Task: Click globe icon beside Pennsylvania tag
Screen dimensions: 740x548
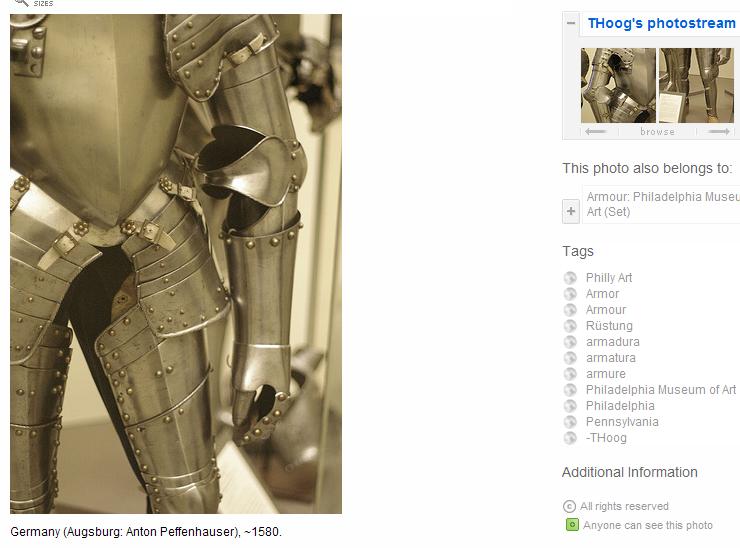Action: [570, 422]
